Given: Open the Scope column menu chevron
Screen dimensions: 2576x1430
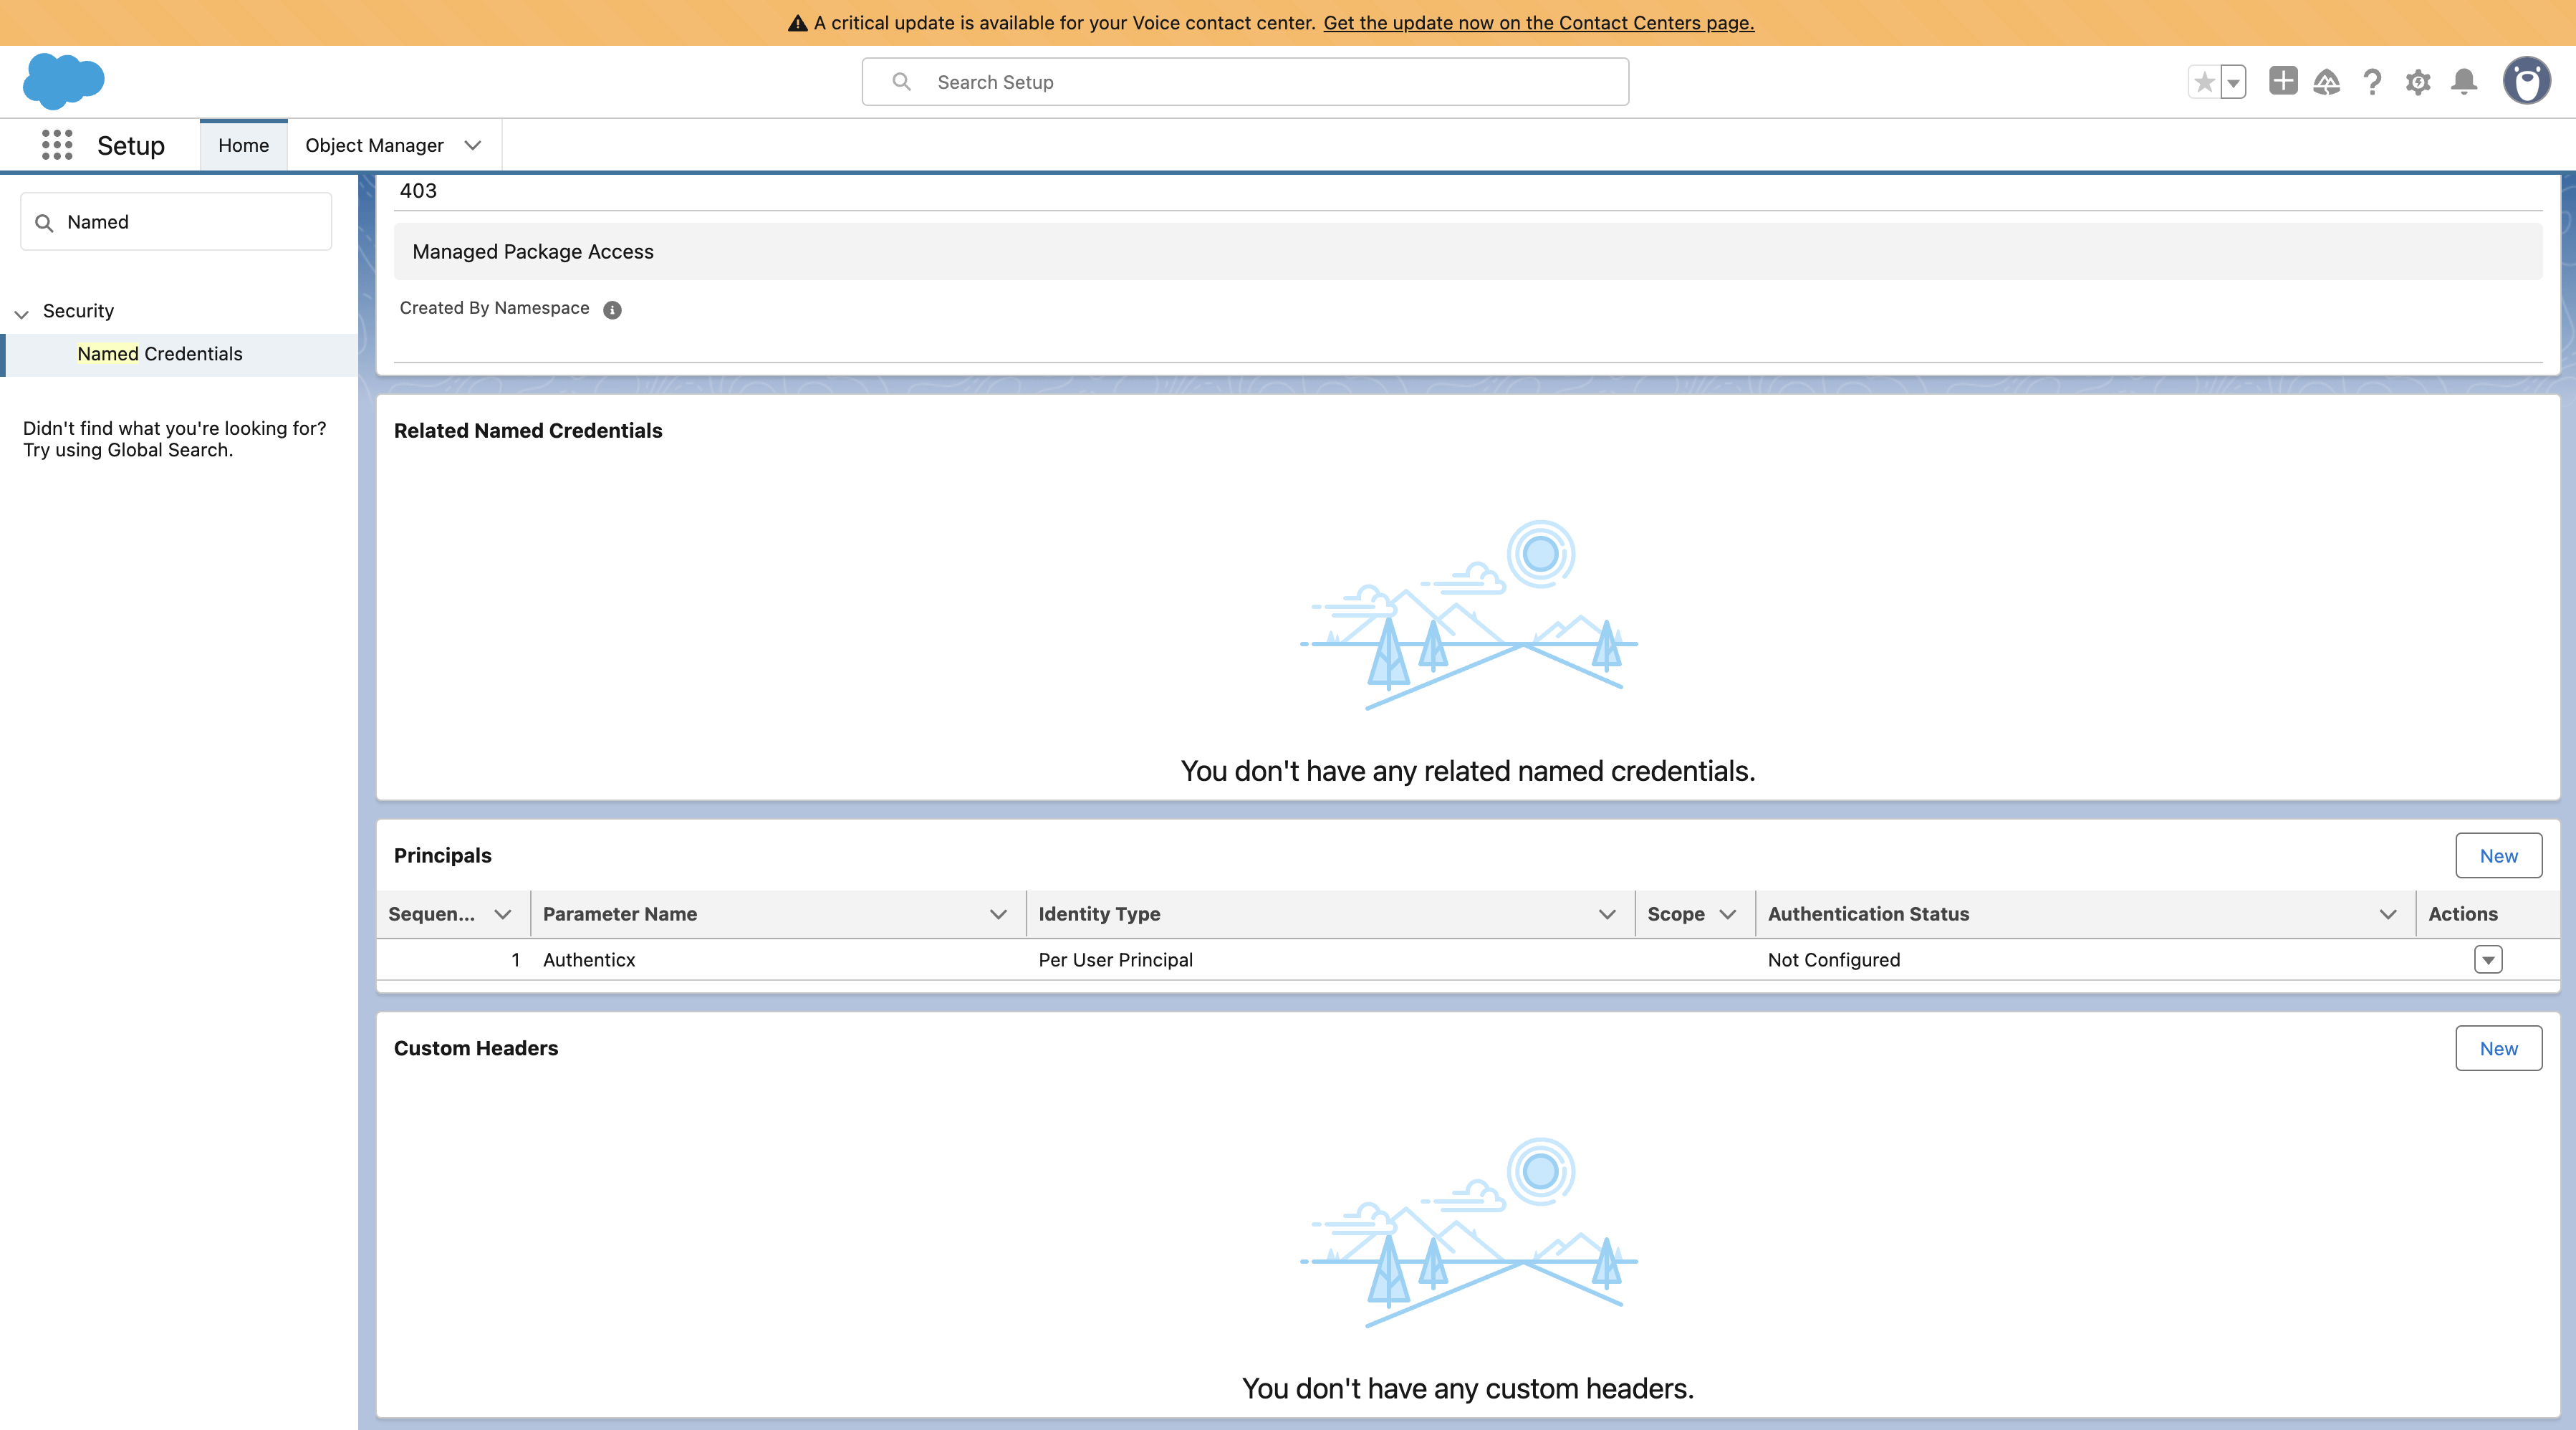Looking at the screenshot, I should [x=1727, y=914].
